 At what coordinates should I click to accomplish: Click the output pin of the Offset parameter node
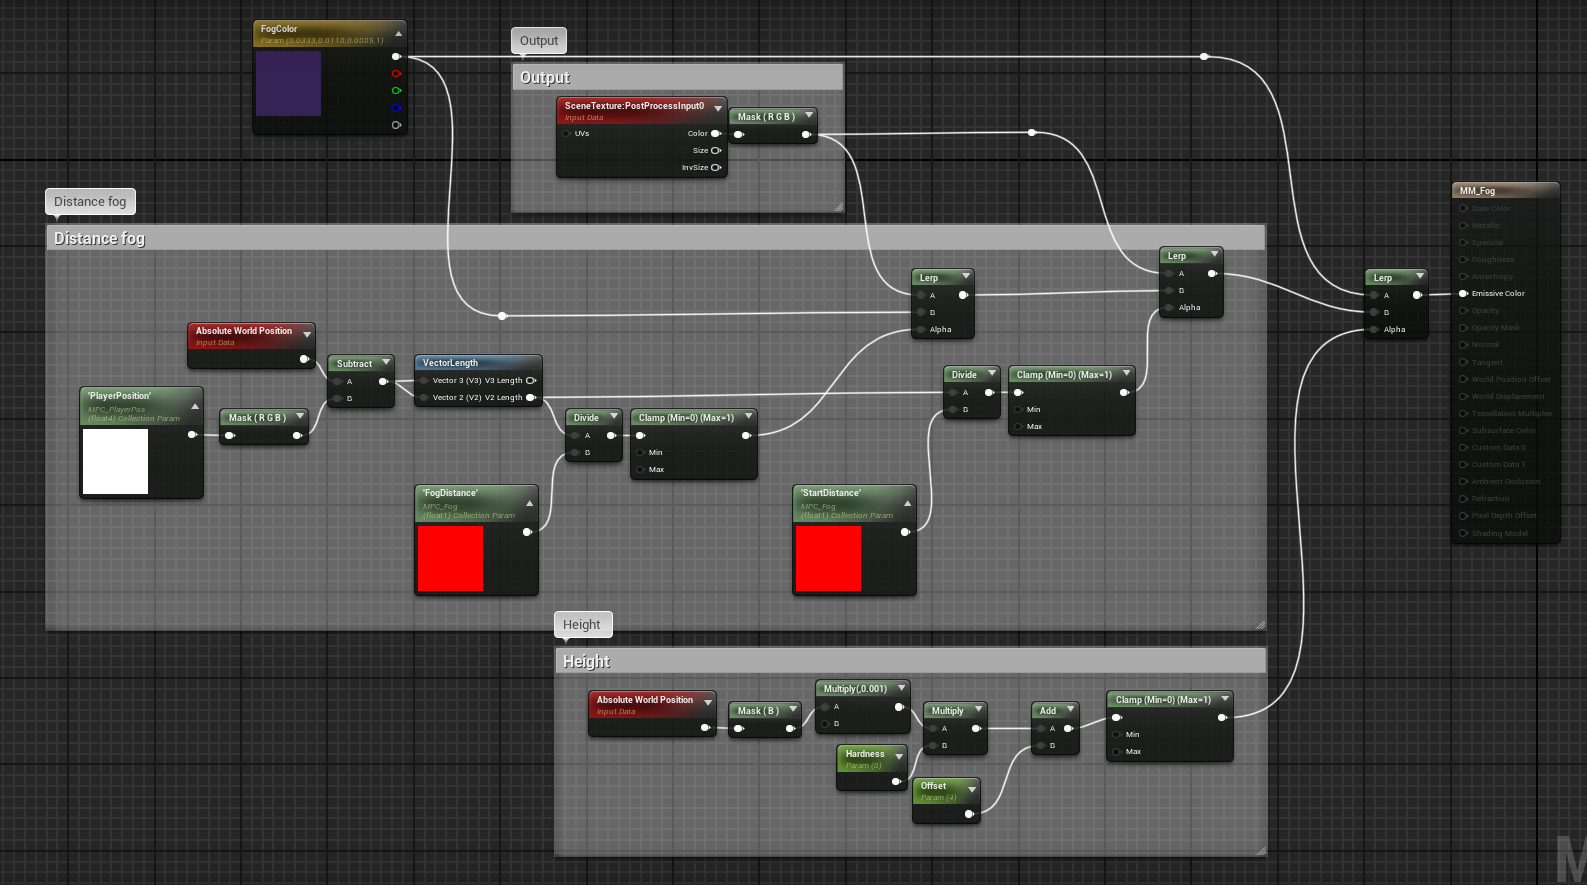969,814
